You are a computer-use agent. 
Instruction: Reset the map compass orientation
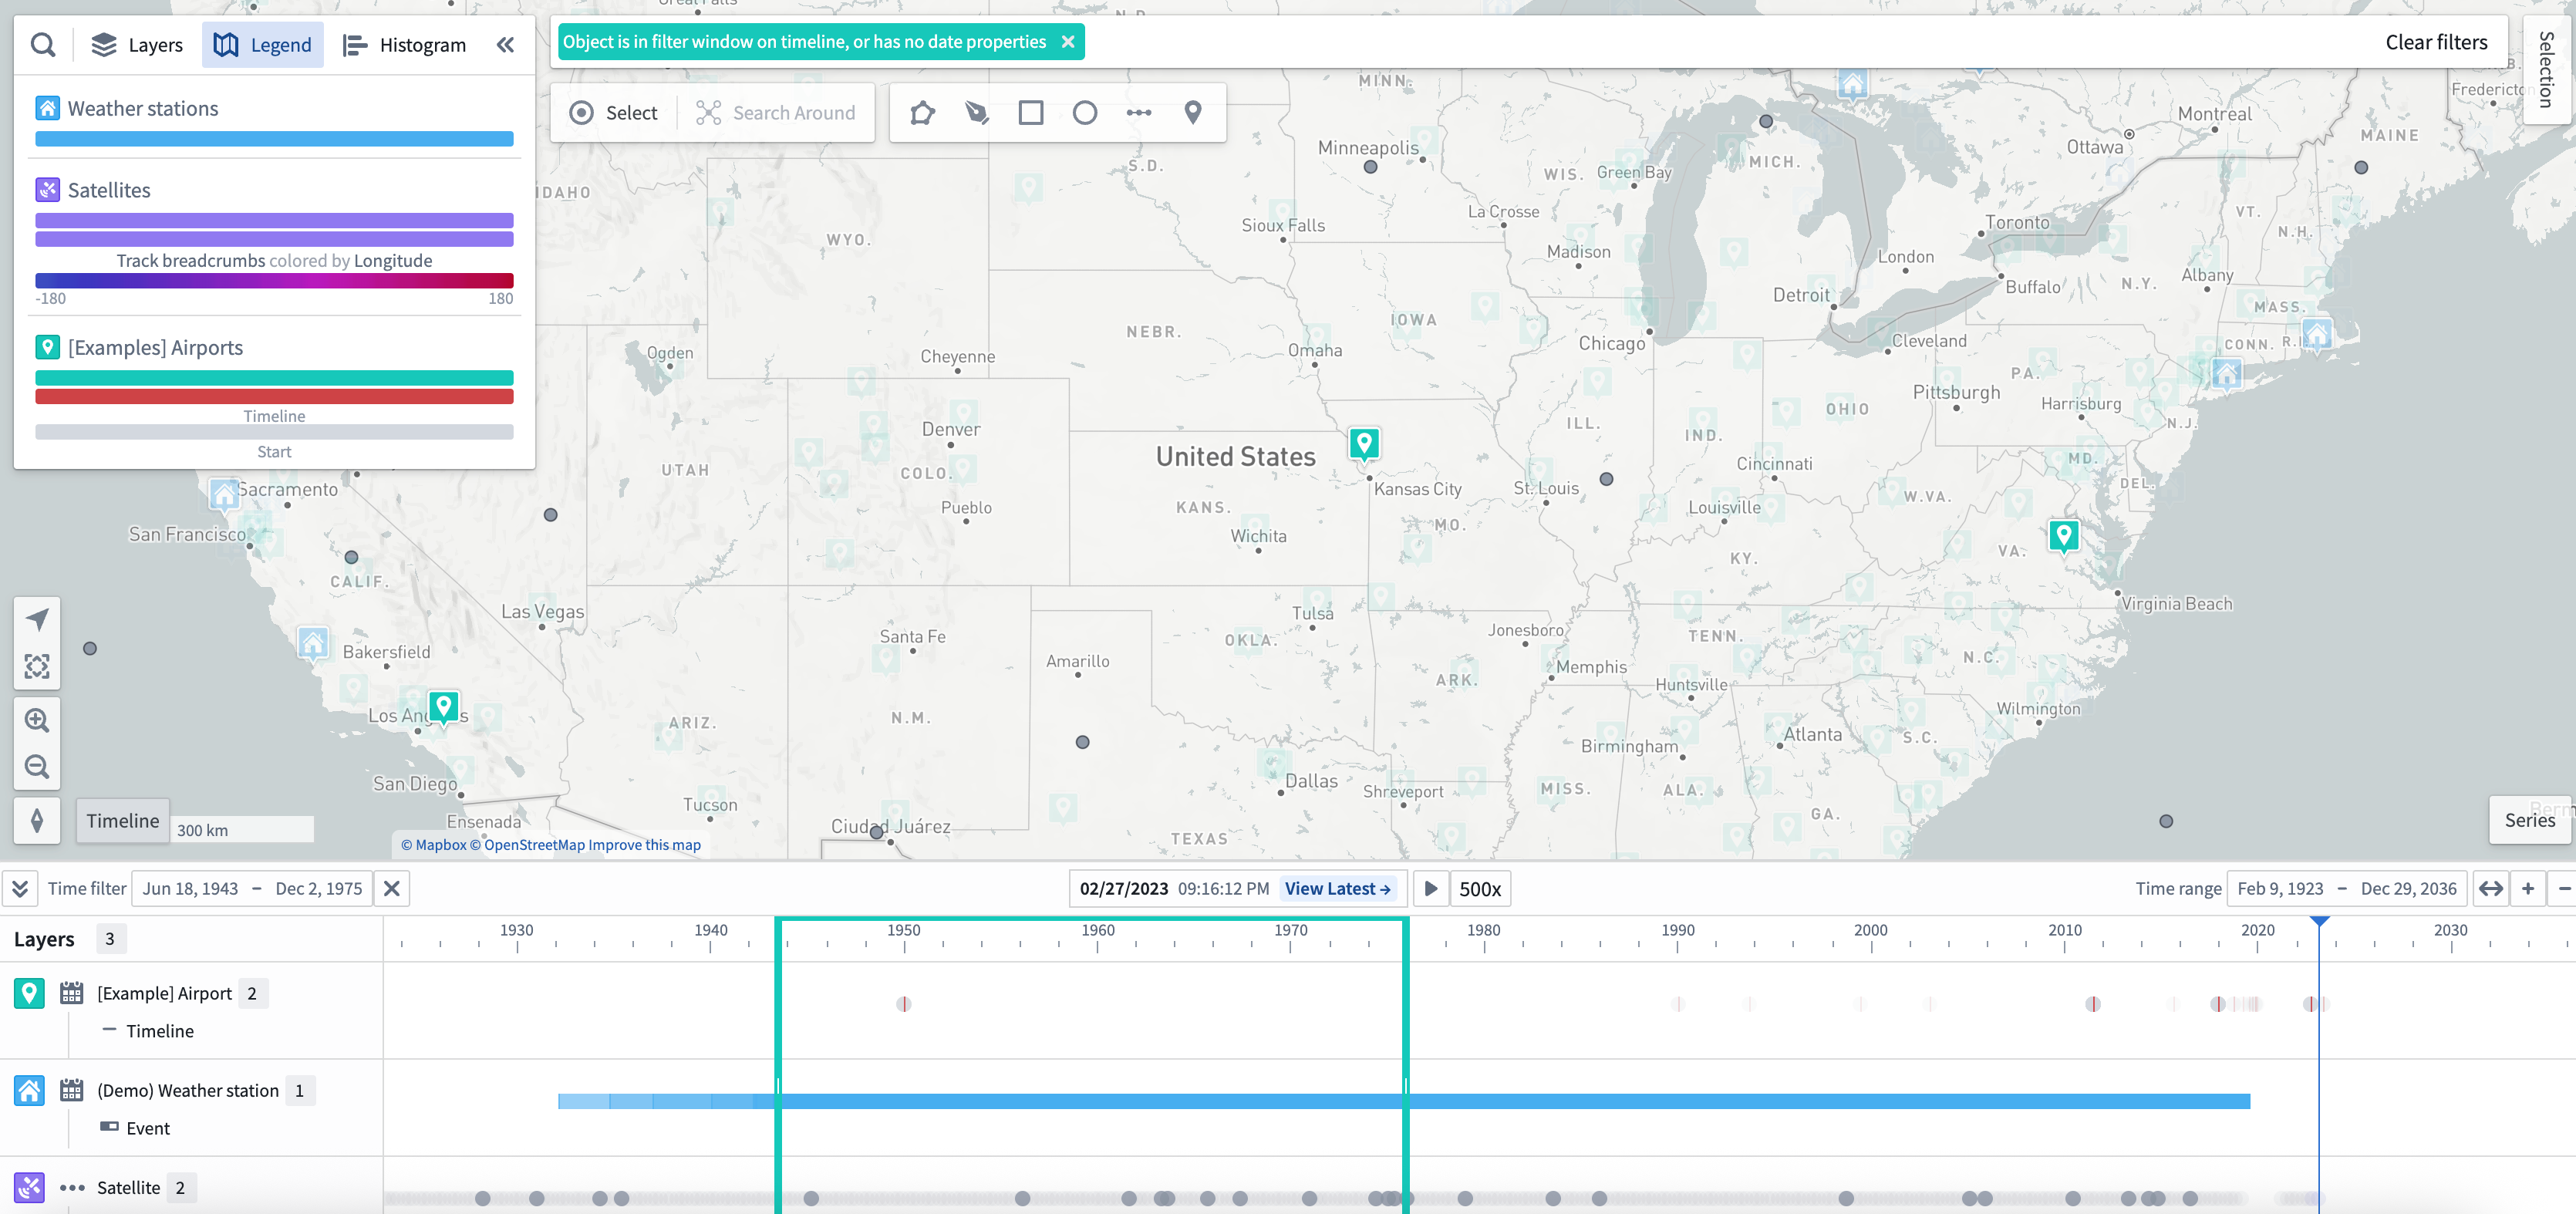coord(37,821)
